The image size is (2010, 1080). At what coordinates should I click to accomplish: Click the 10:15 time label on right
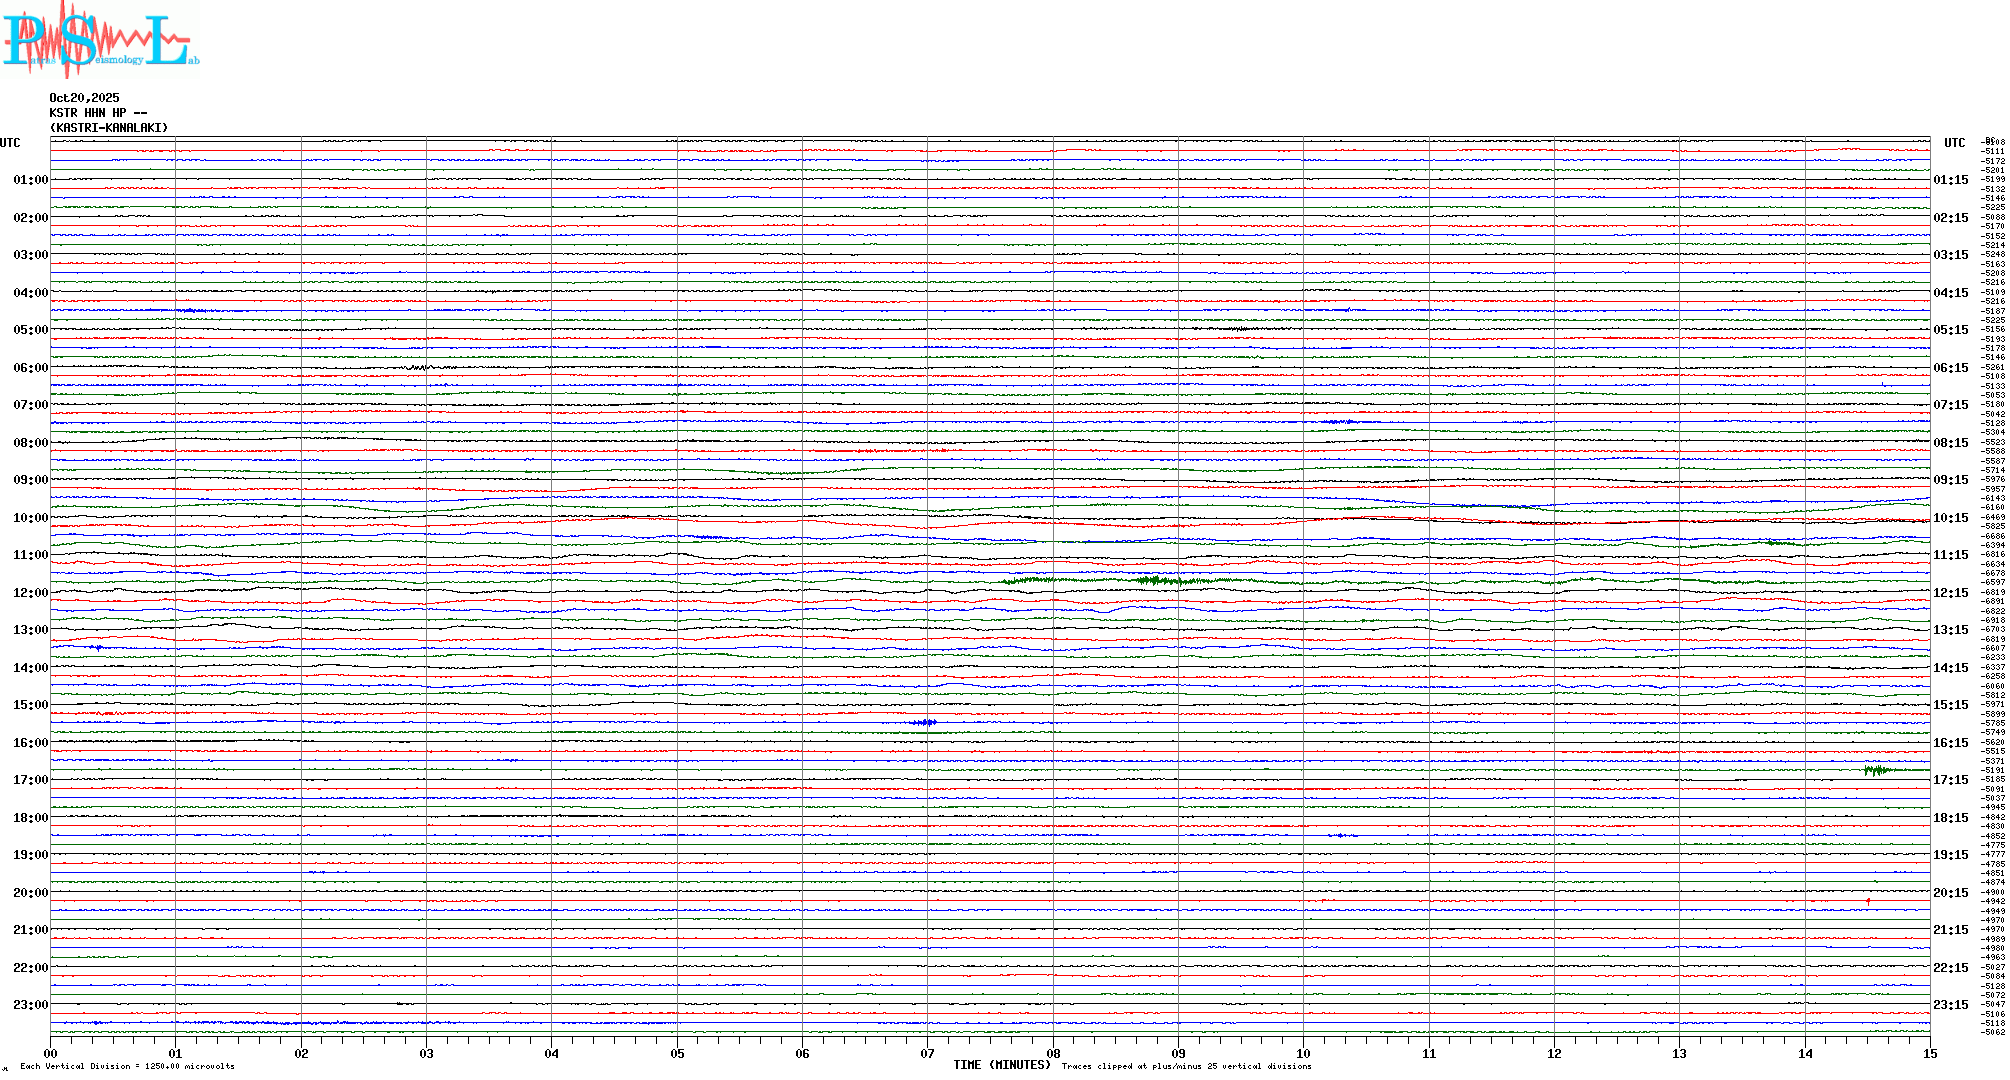coord(1951,518)
